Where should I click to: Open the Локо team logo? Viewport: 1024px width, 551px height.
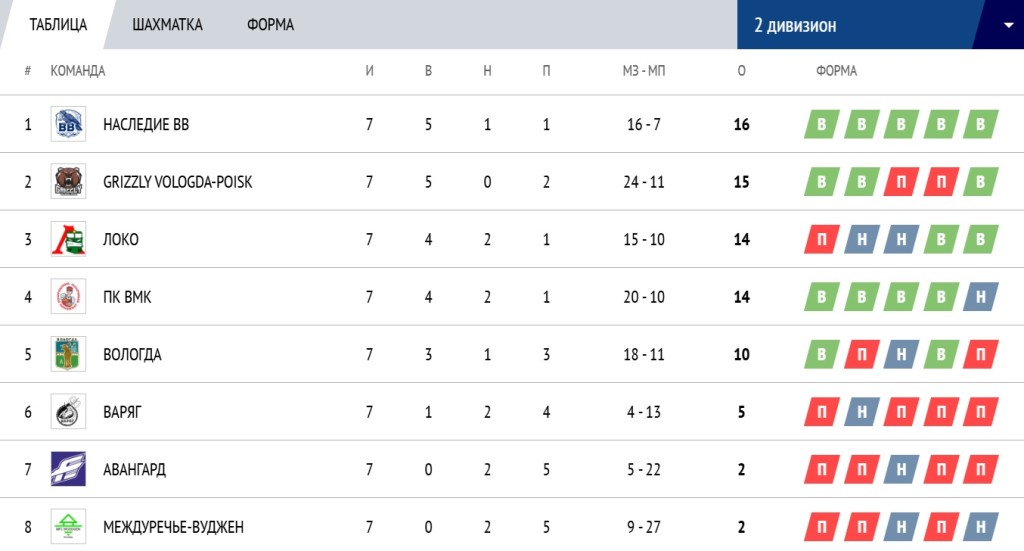click(x=69, y=239)
